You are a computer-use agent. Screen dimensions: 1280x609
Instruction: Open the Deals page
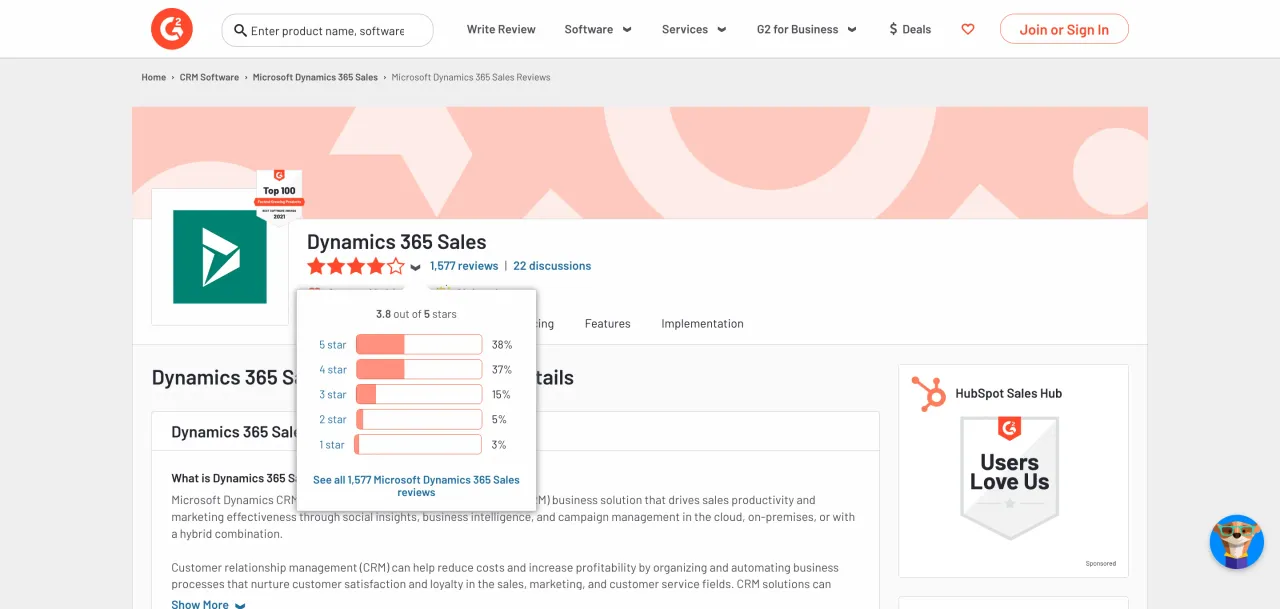pyautogui.click(x=910, y=29)
